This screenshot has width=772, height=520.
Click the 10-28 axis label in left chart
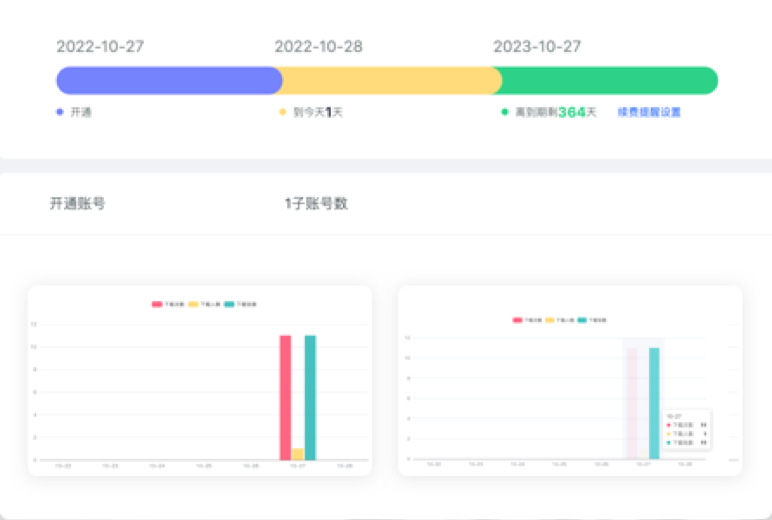345,466
